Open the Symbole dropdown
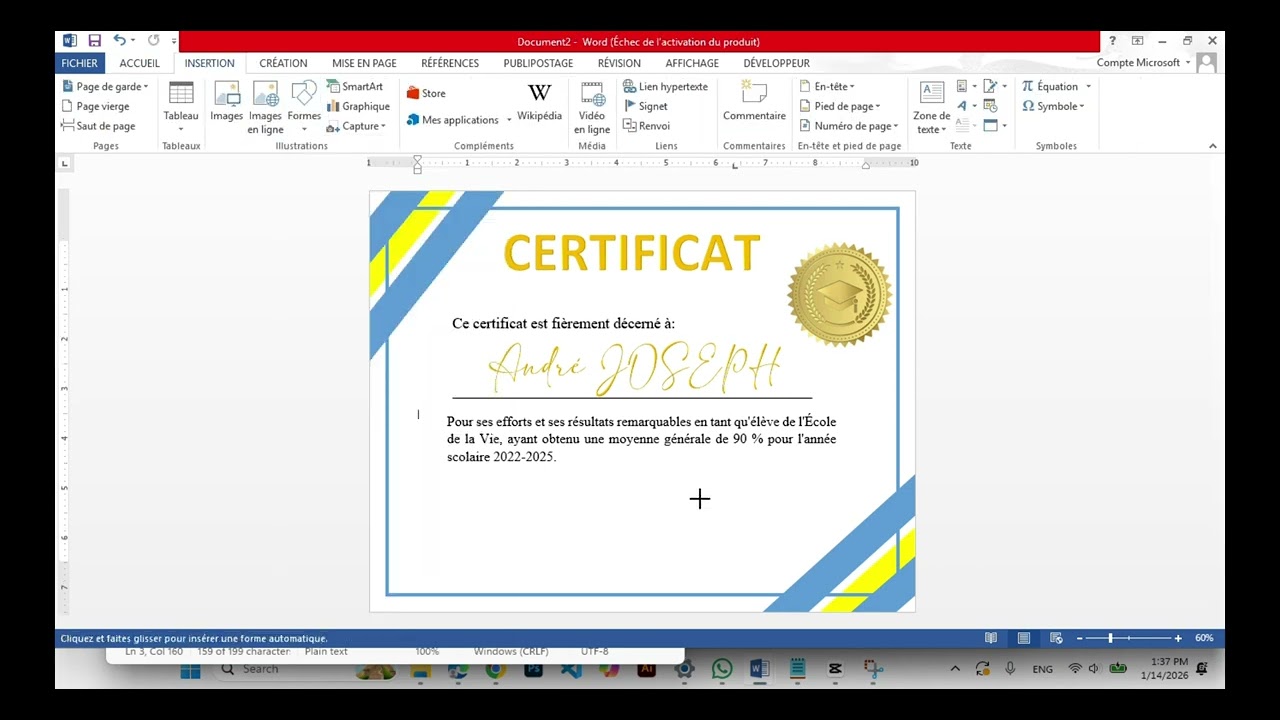This screenshot has height=720, width=1280. [1053, 106]
